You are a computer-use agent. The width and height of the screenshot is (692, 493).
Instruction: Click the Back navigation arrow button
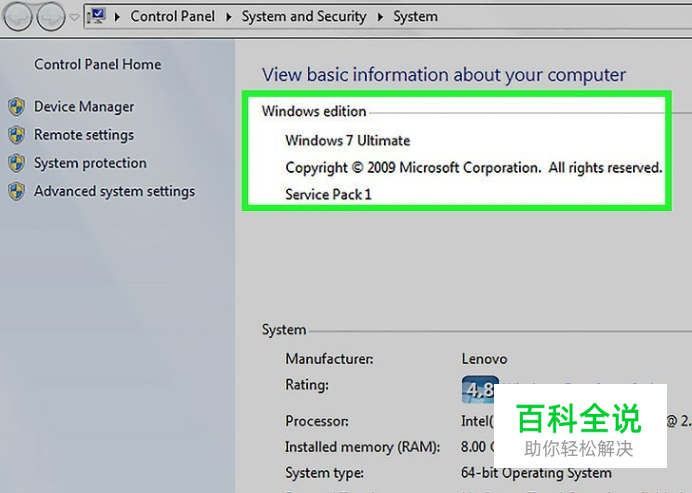(19, 17)
